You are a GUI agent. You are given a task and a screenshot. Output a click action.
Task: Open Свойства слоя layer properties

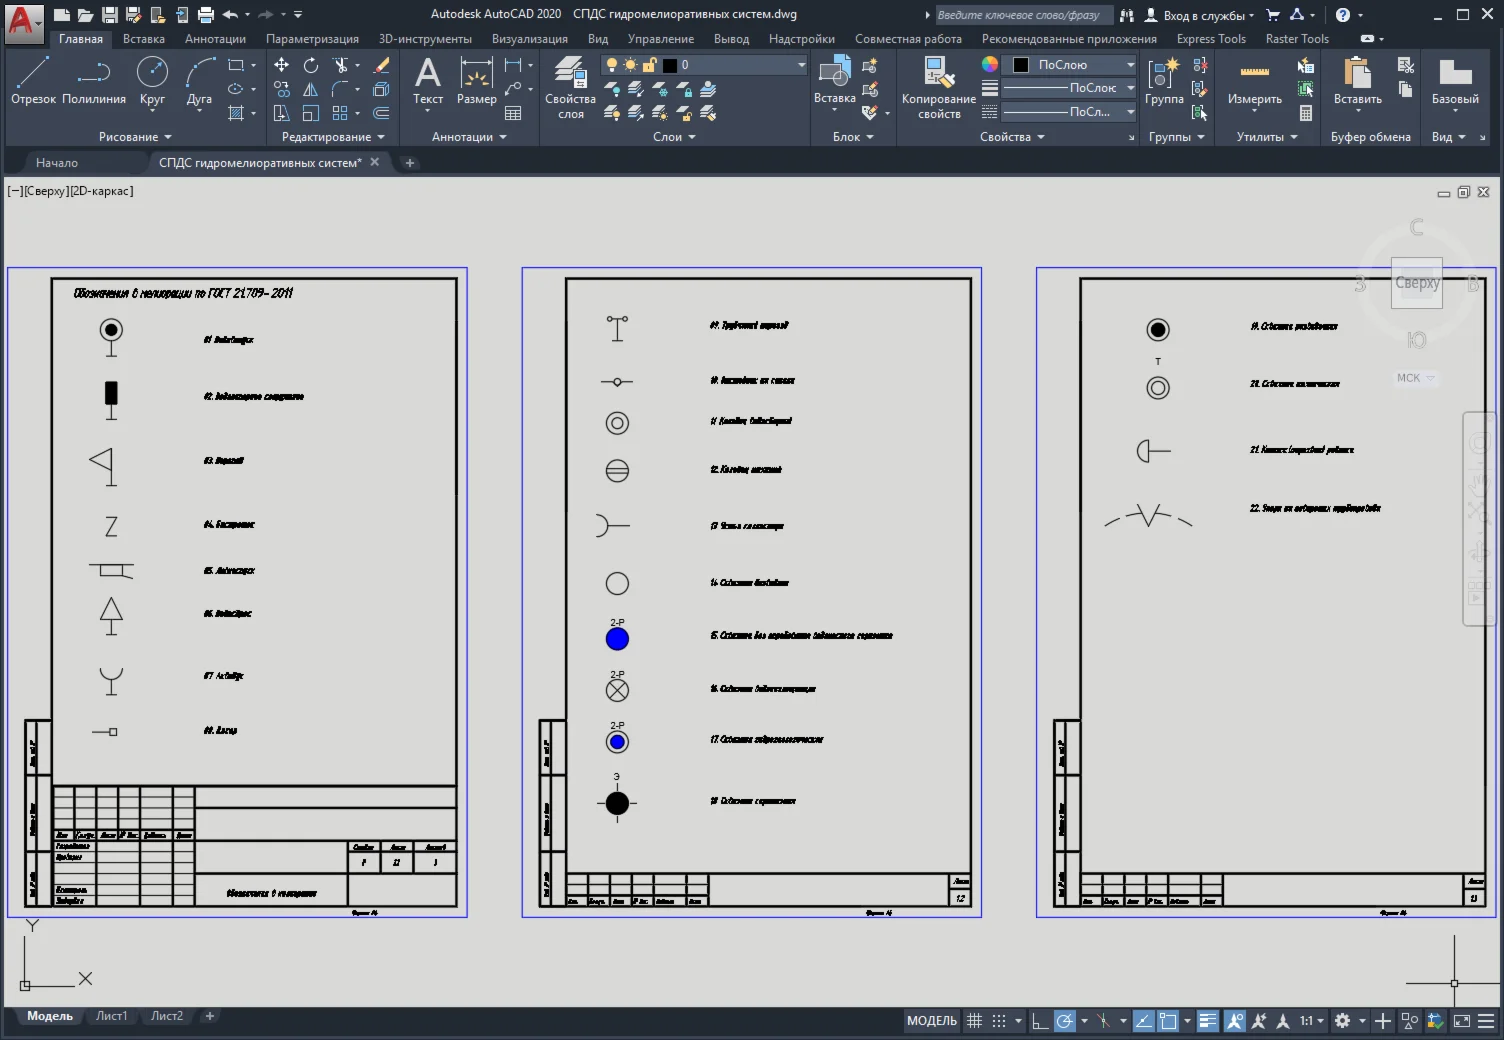point(571,88)
